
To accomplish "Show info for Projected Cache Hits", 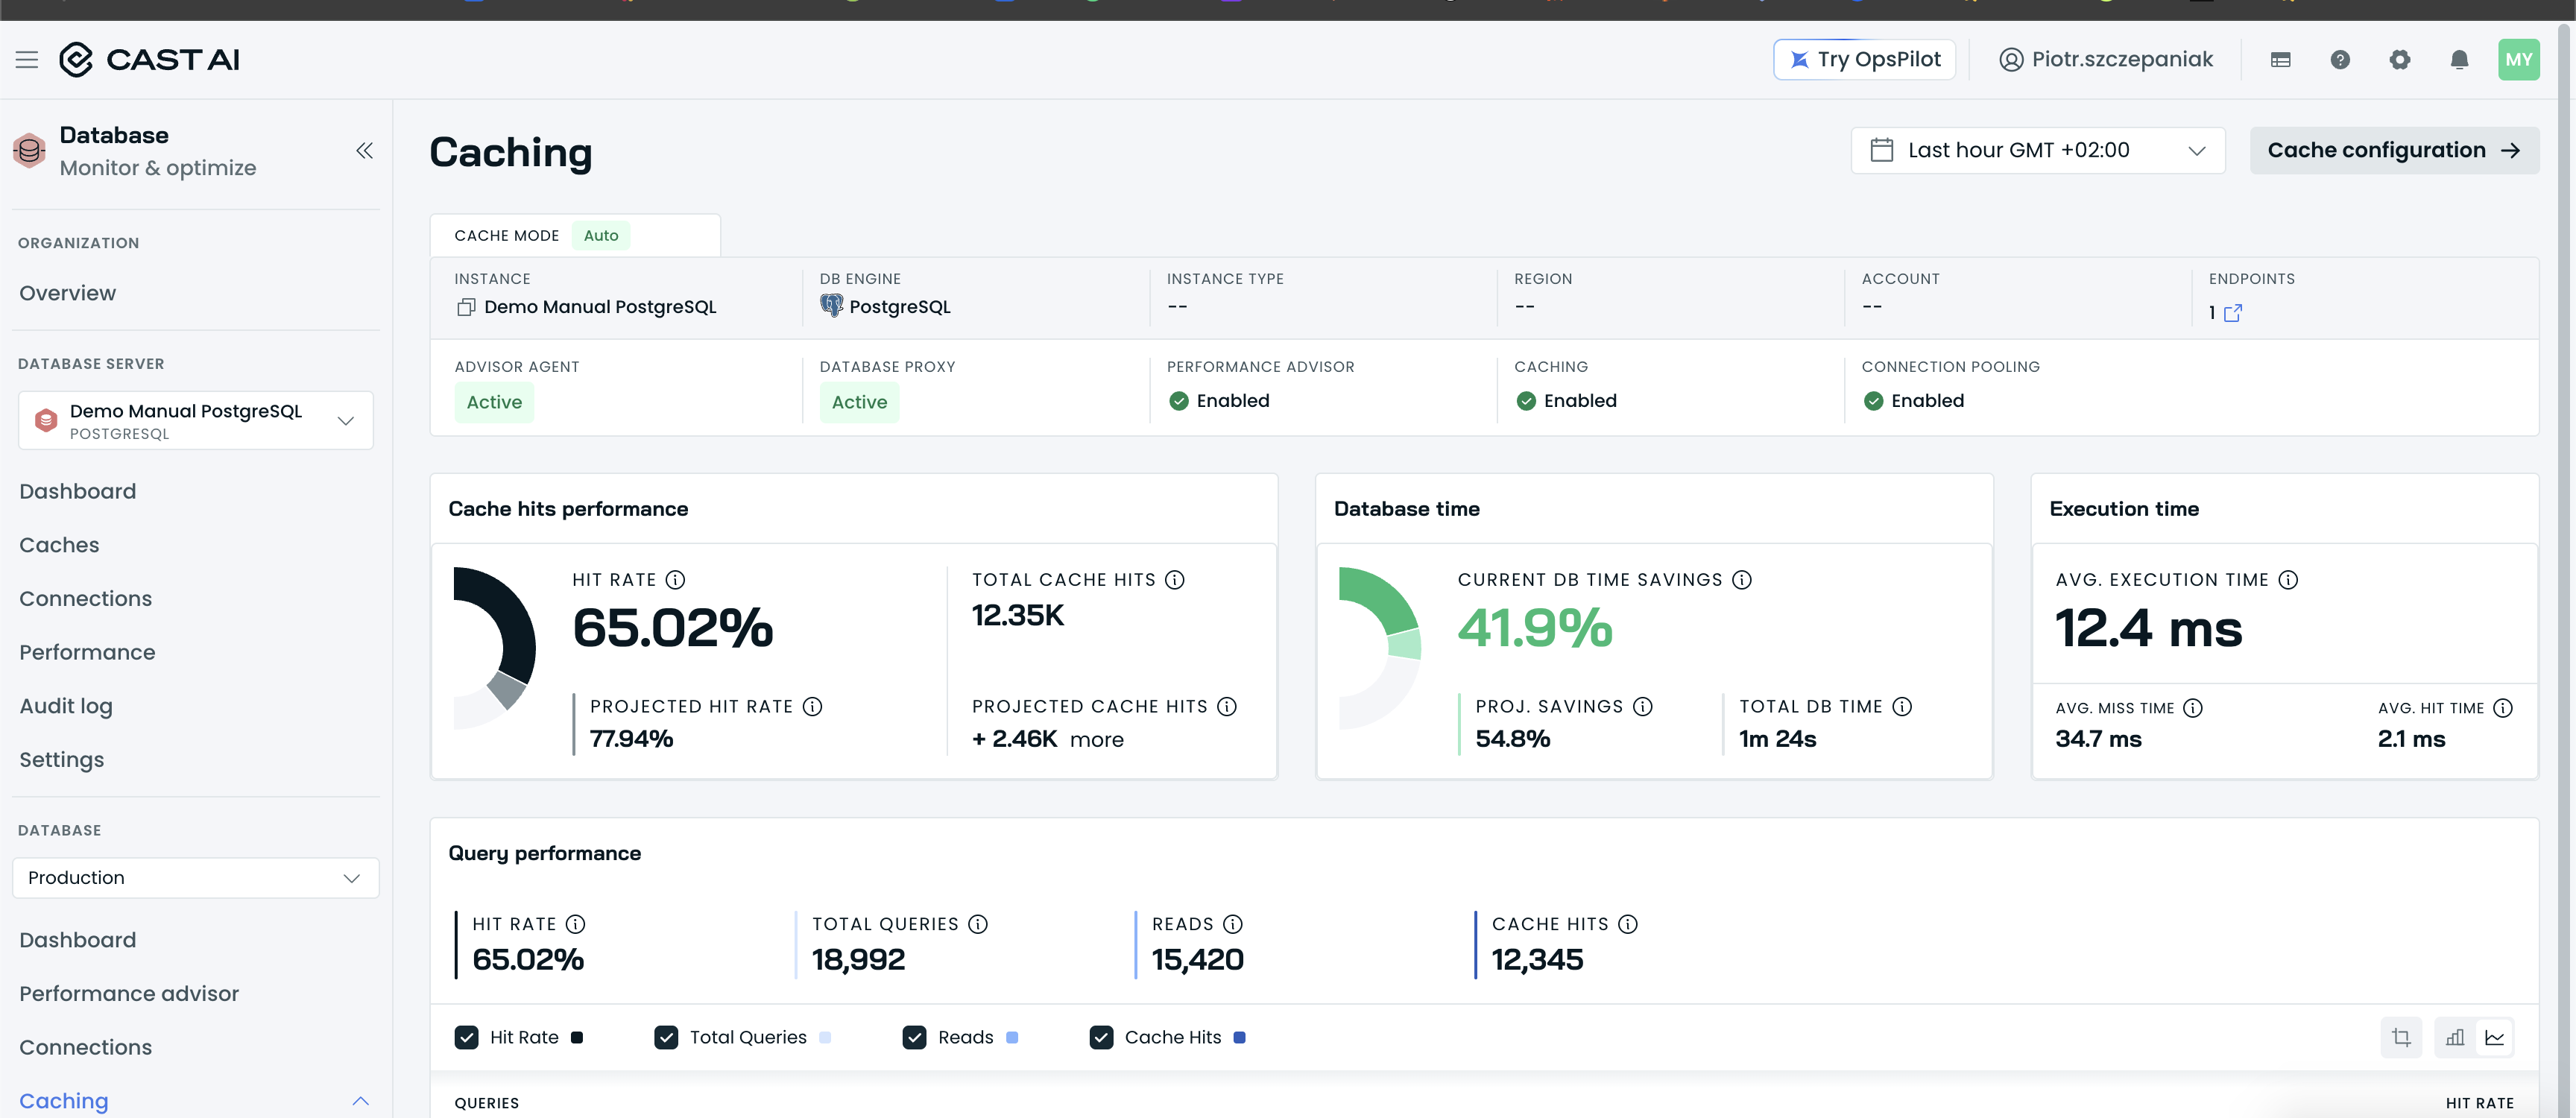I will [1227, 707].
